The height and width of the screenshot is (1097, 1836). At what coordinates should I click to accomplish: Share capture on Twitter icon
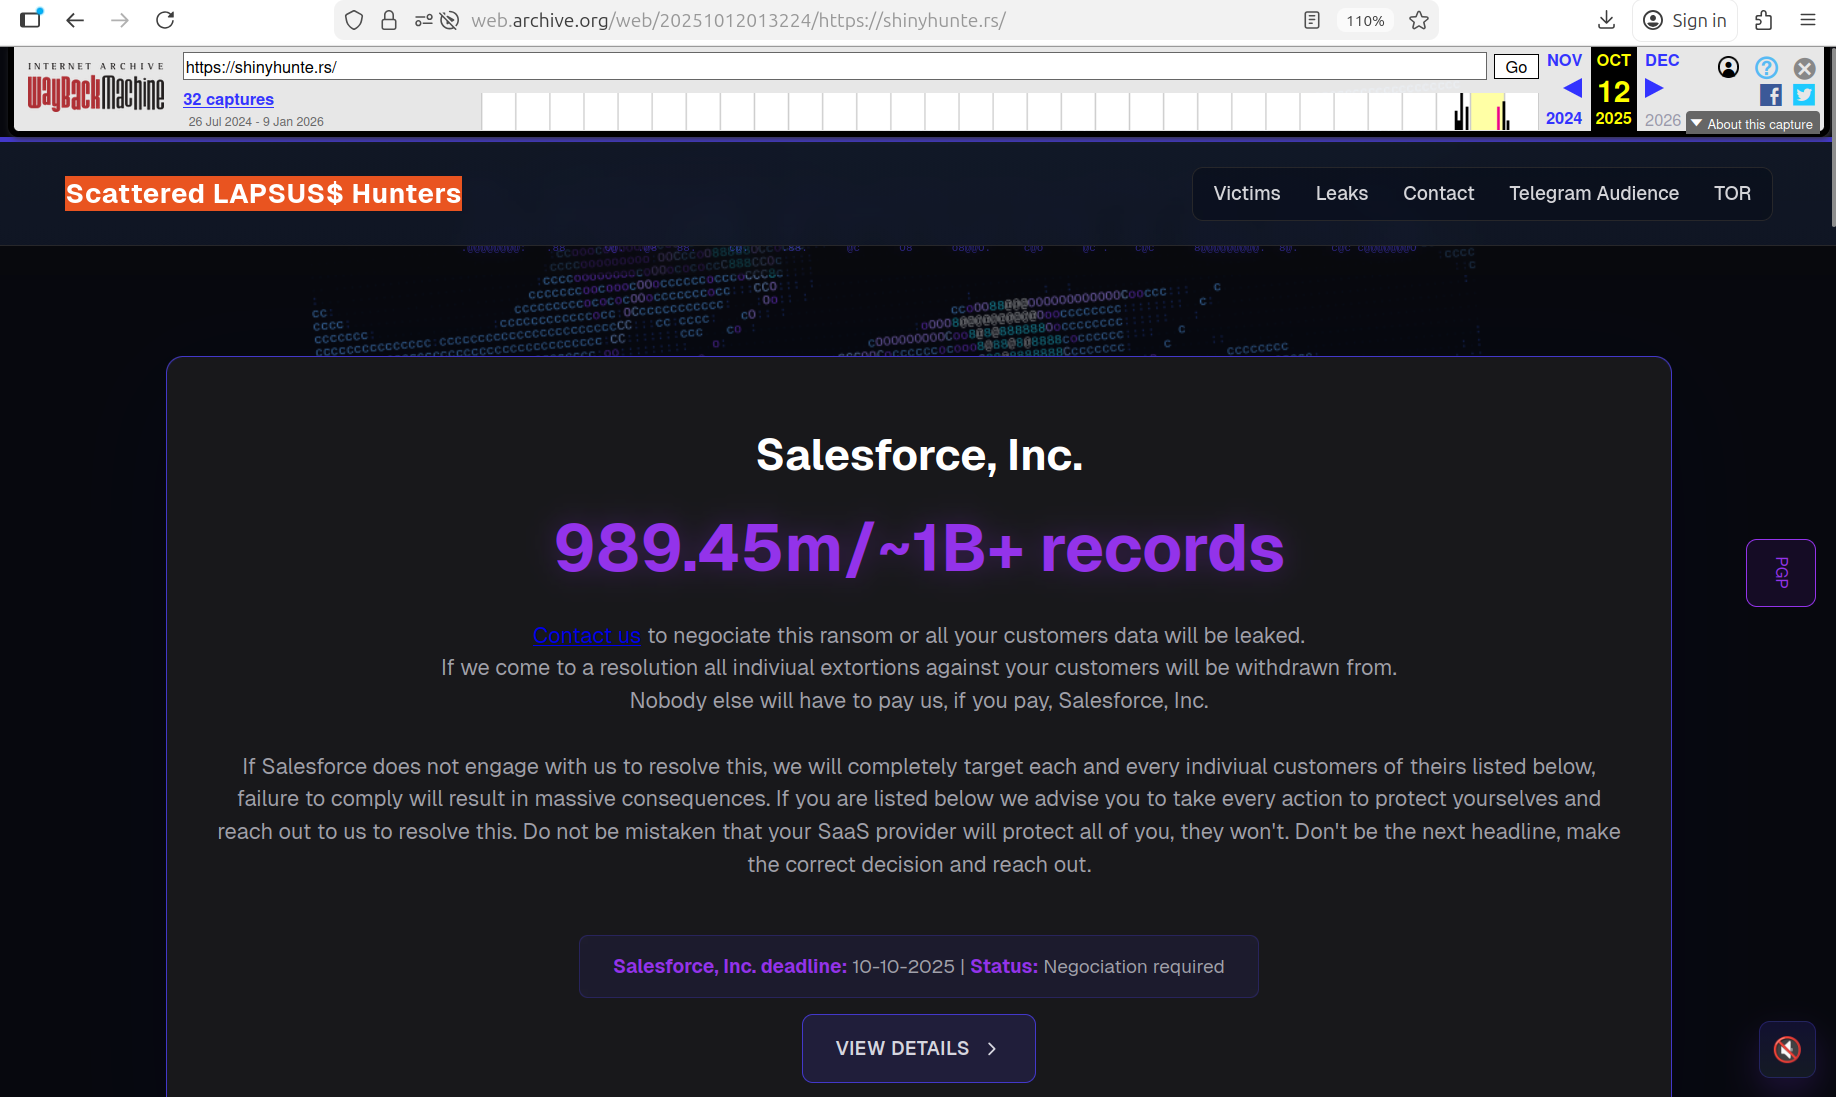[1803, 95]
